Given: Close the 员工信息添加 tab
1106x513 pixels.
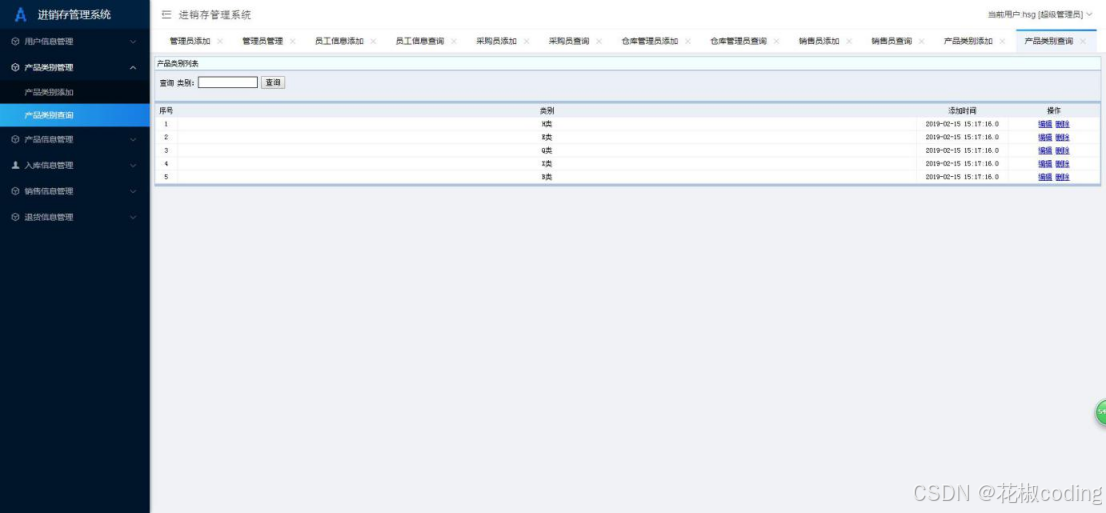Looking at the screenshot, I should click(x=373, y=41).
